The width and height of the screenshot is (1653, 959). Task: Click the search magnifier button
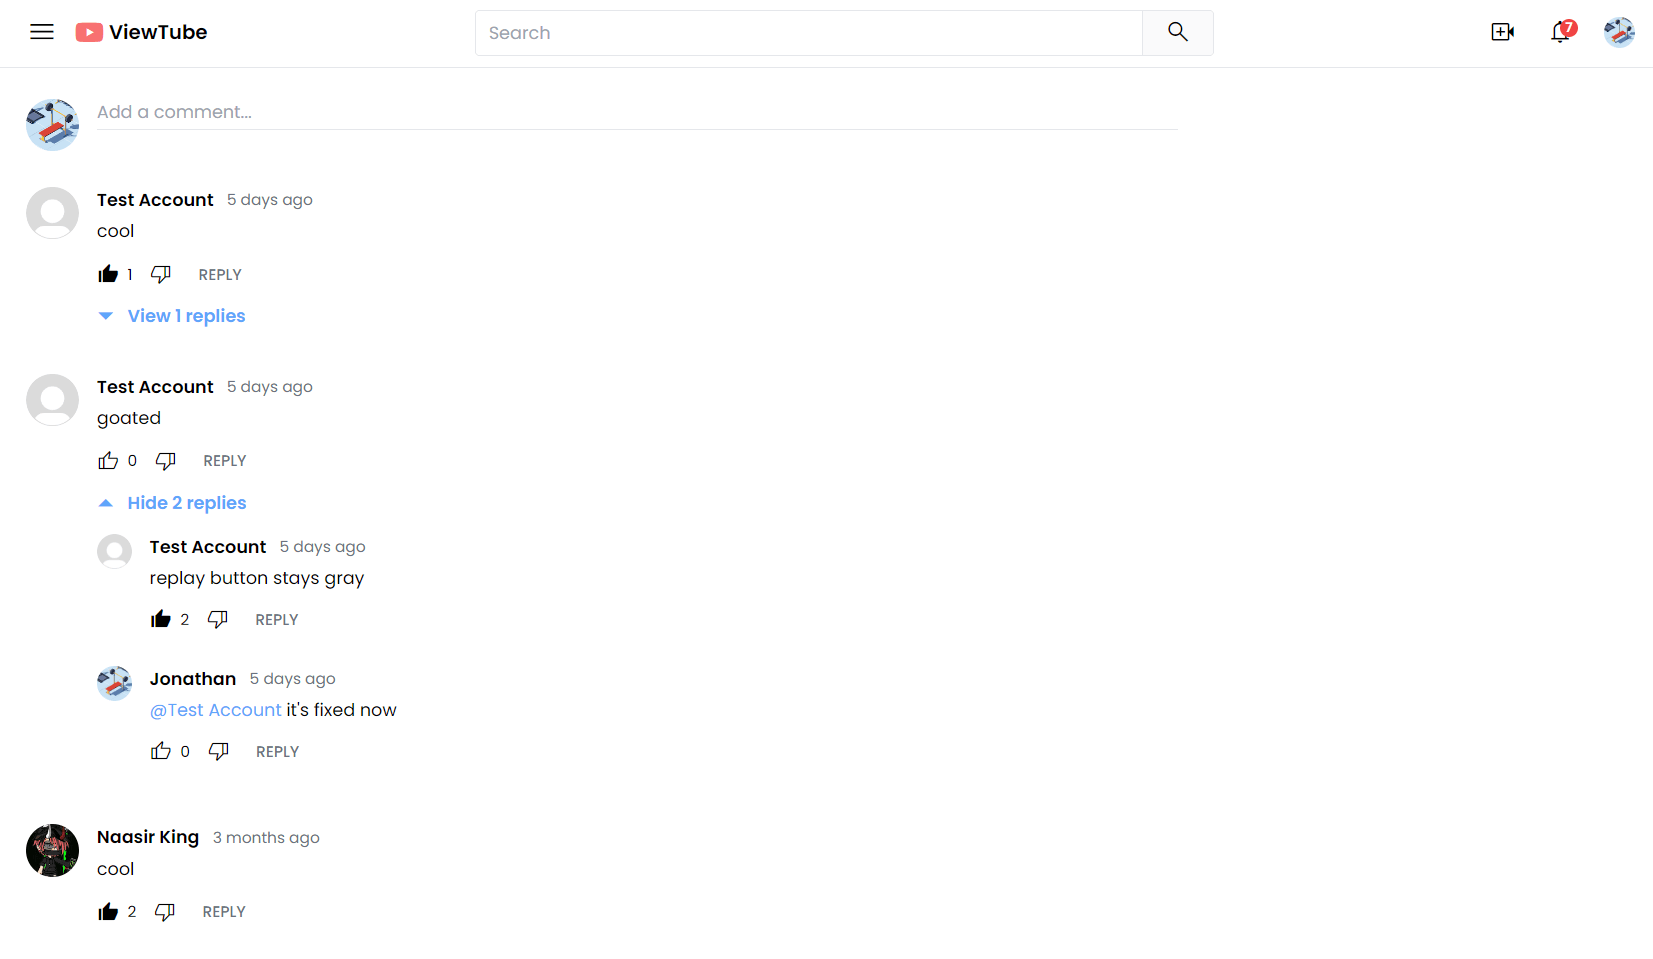point(1177,33)
